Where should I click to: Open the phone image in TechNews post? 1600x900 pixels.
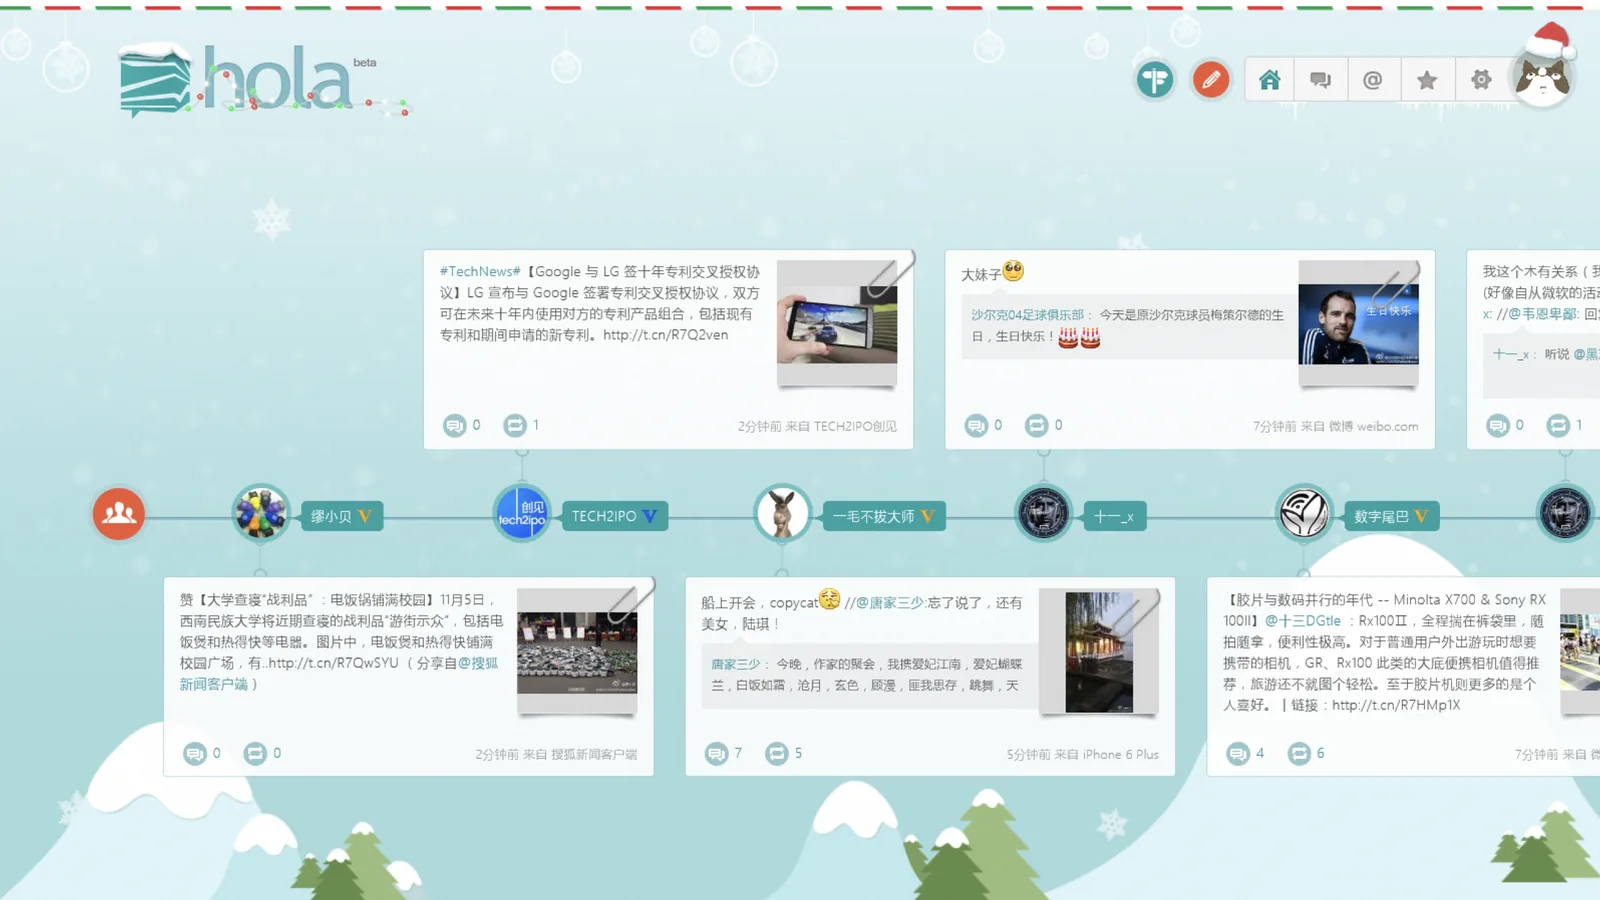click(837, 322)
